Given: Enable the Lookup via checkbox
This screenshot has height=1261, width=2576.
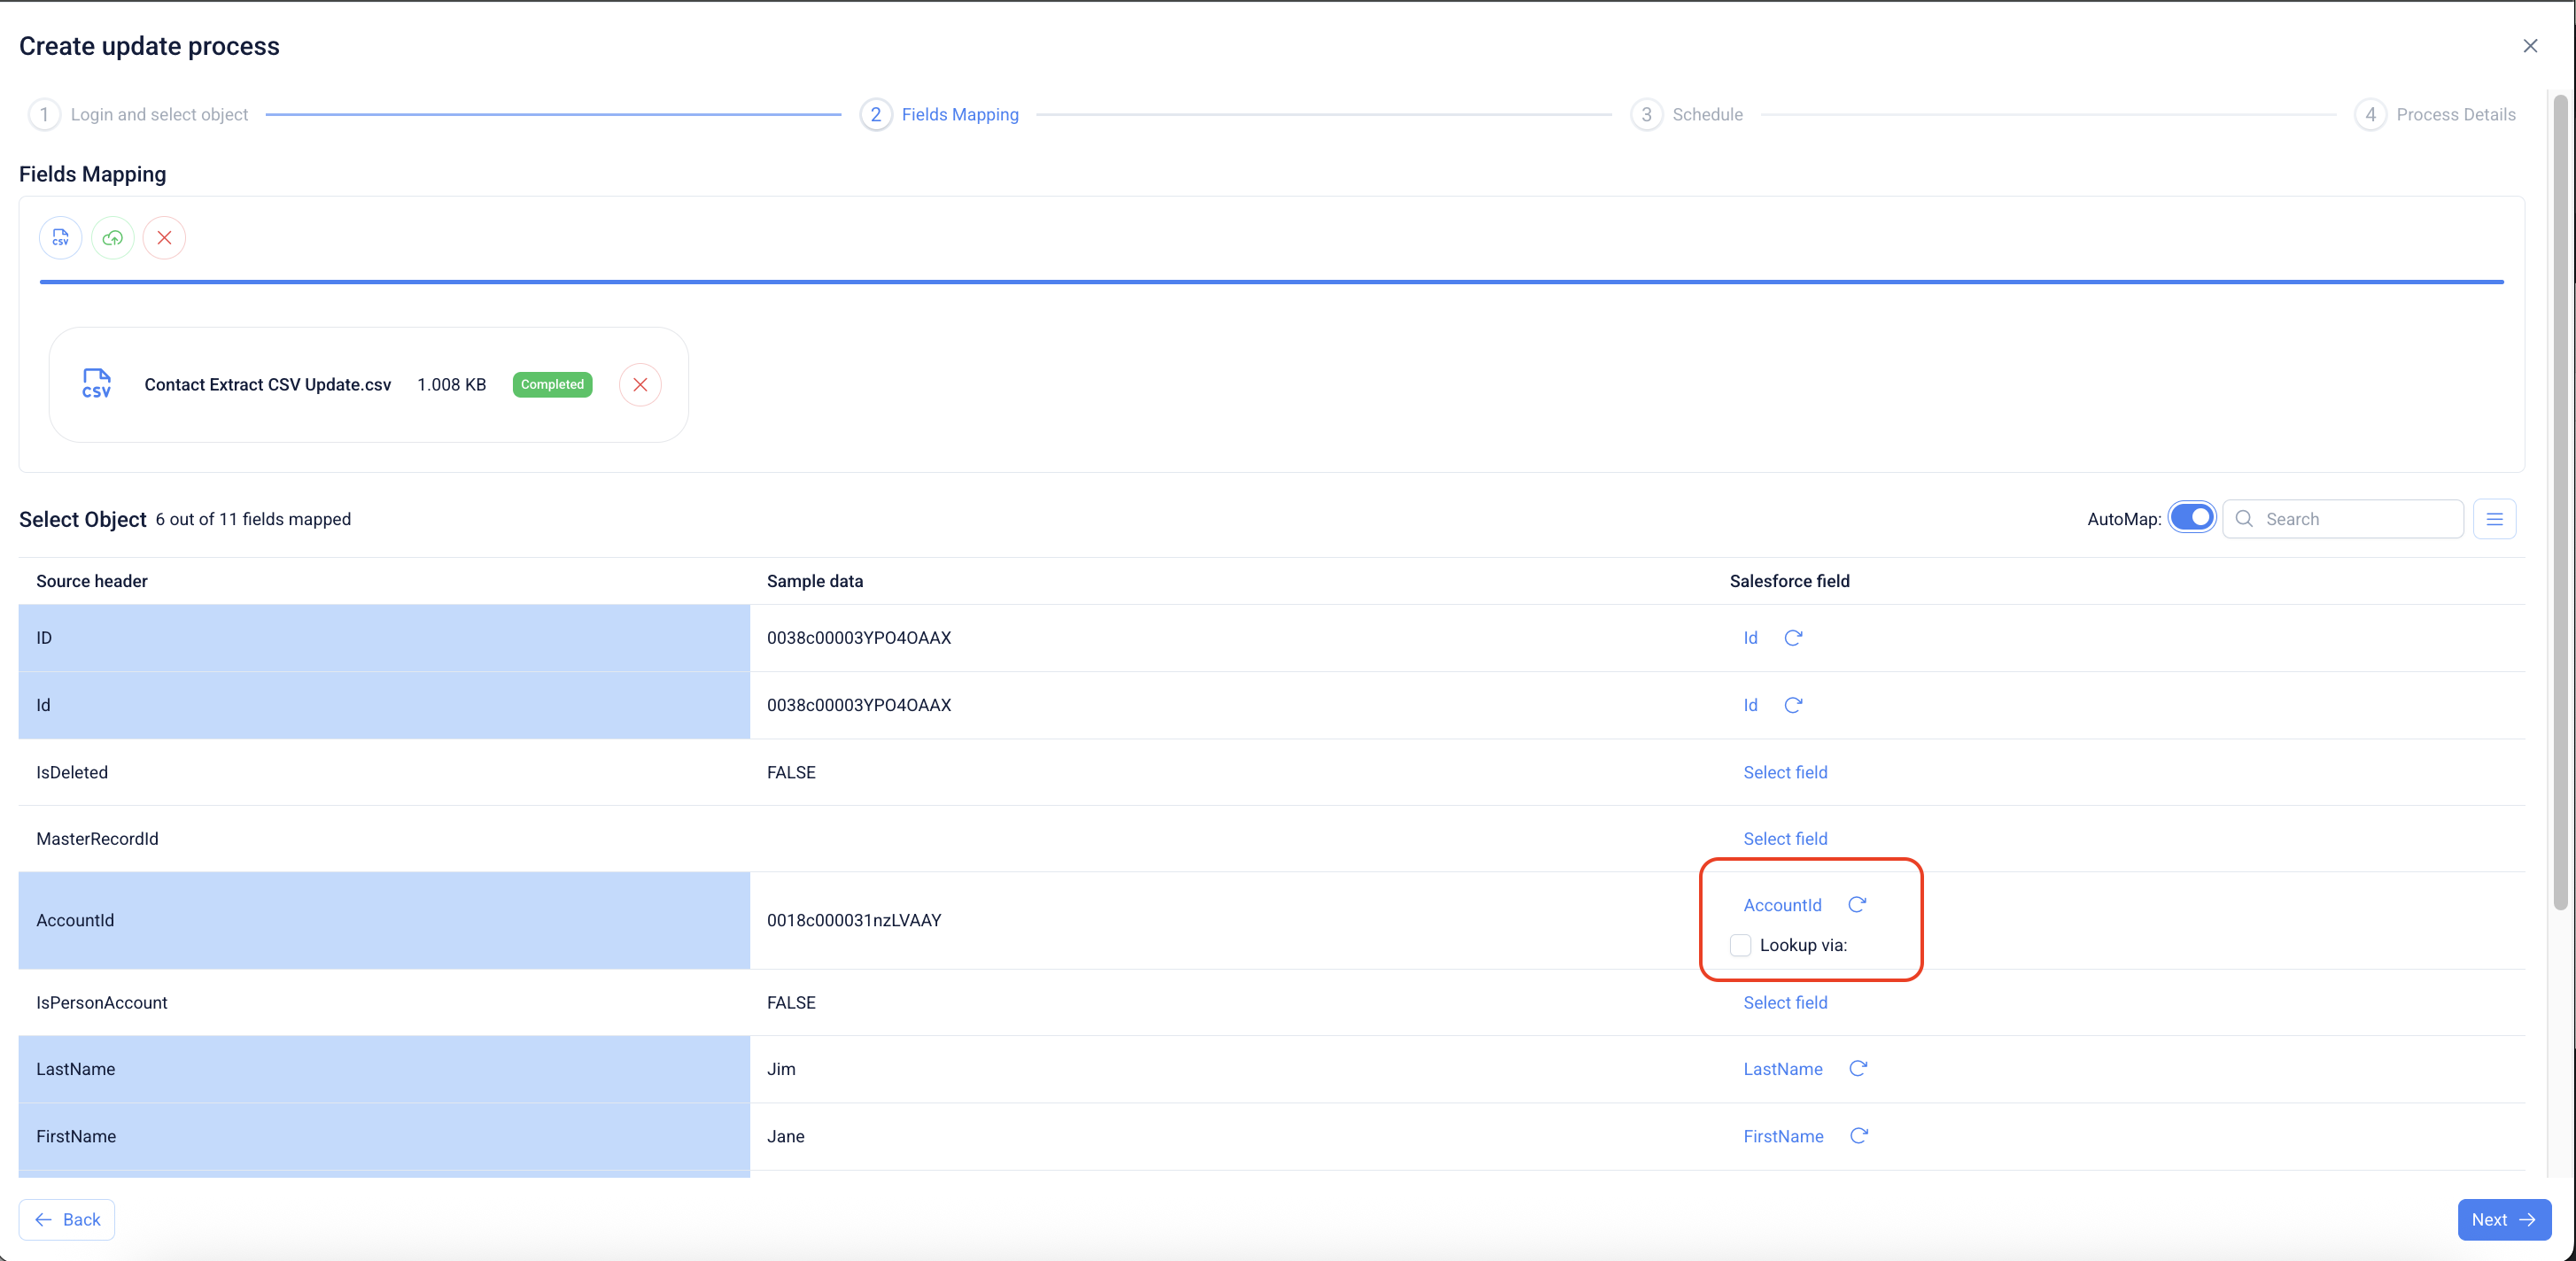Looking at the screenshot, I should pyautogui.click(x=1741, y=945).
